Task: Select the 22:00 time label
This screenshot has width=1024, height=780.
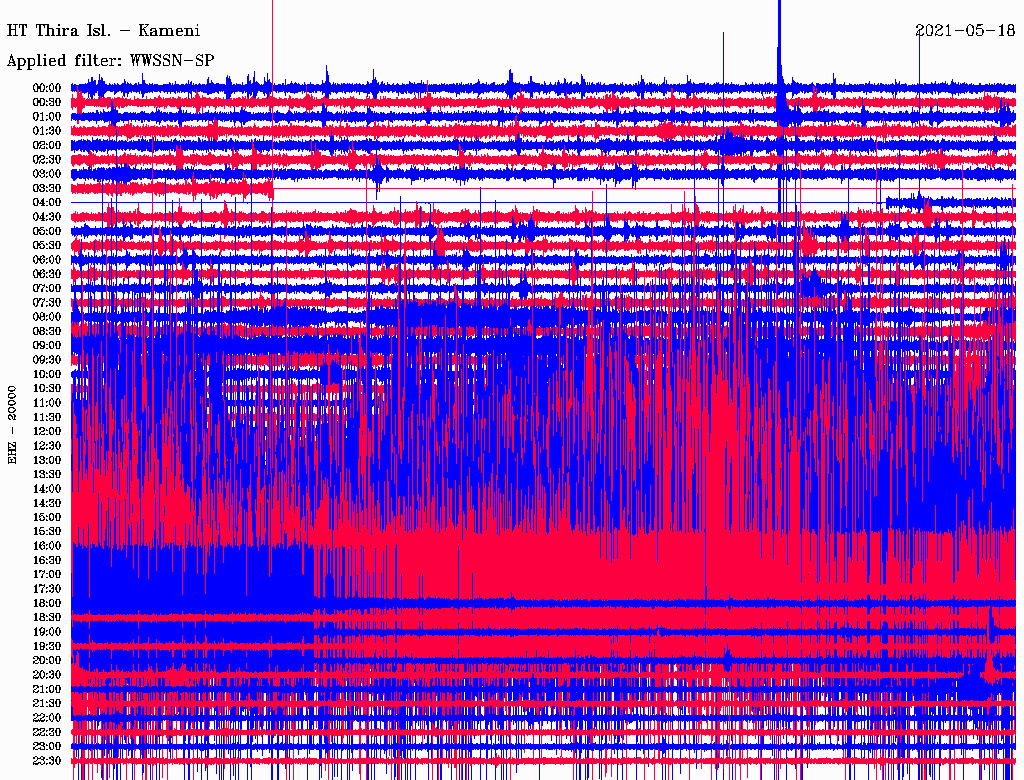Action: 47,718
